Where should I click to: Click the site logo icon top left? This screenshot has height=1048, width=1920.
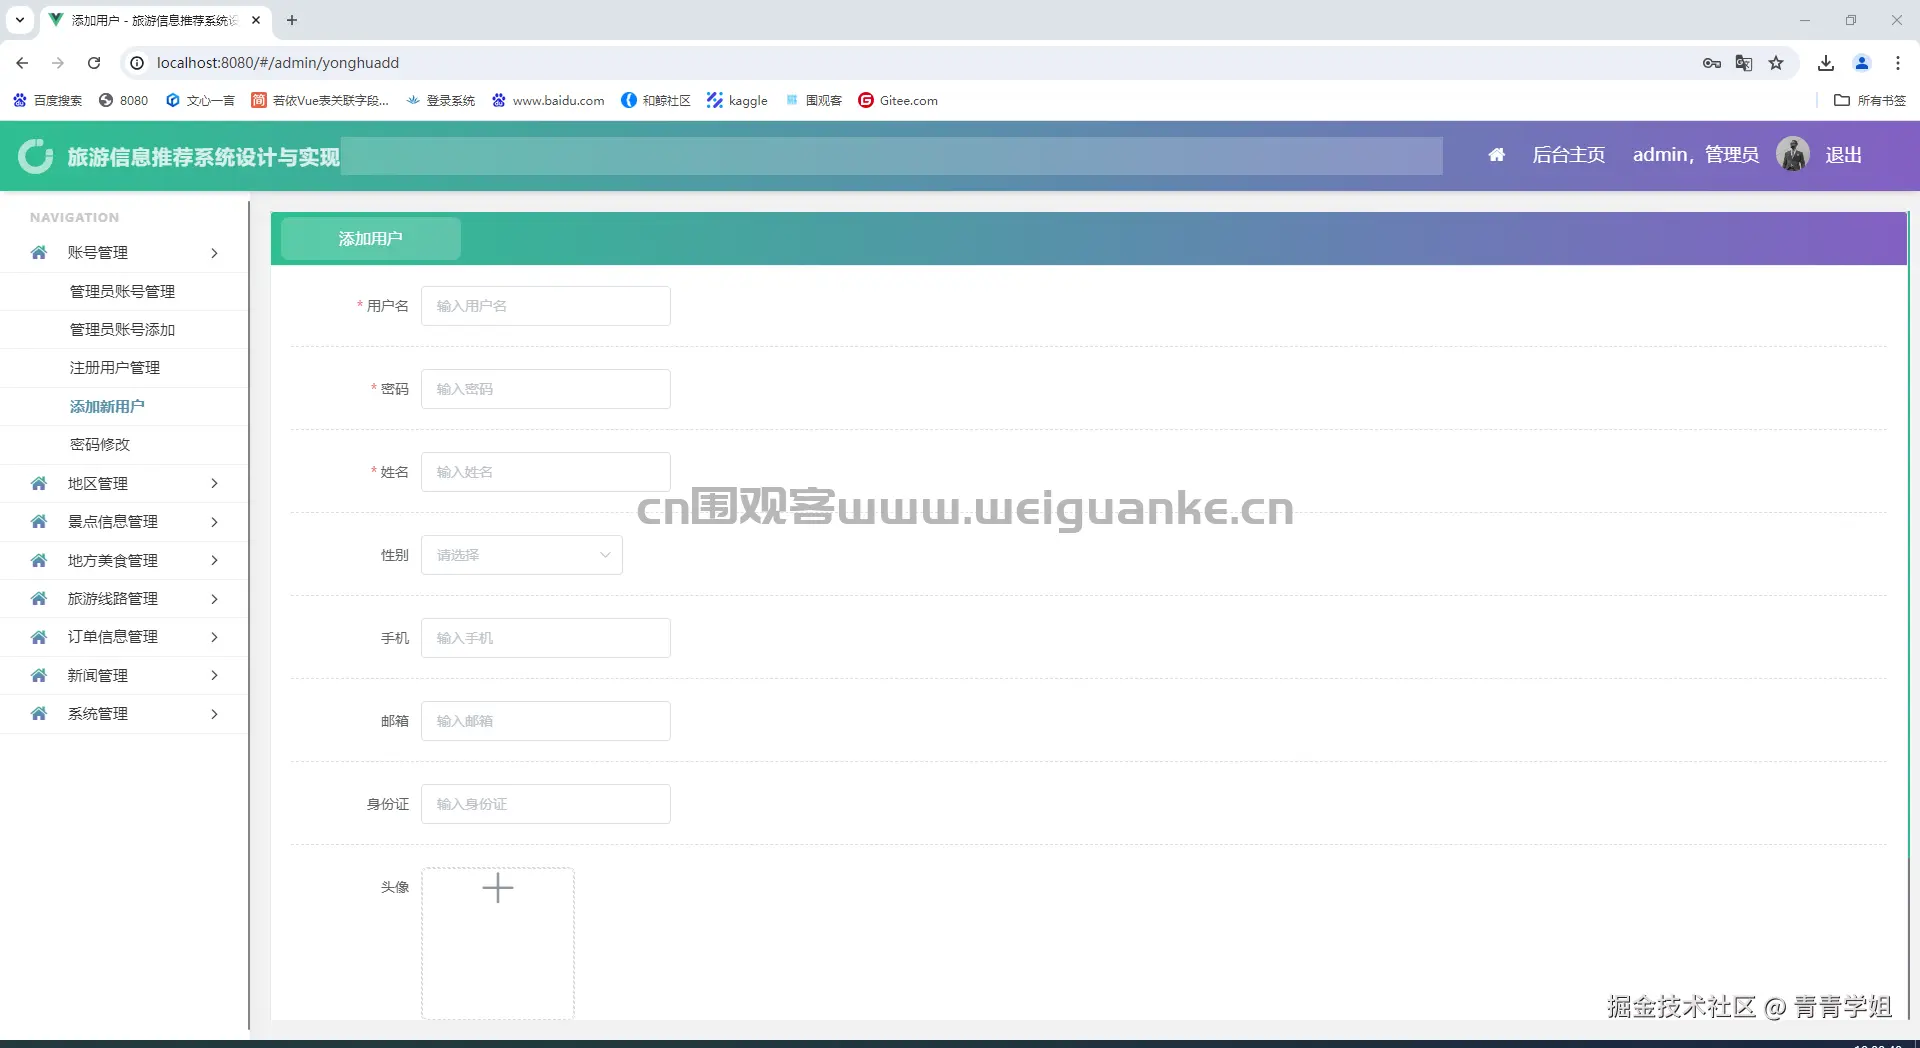pos(36,155)
